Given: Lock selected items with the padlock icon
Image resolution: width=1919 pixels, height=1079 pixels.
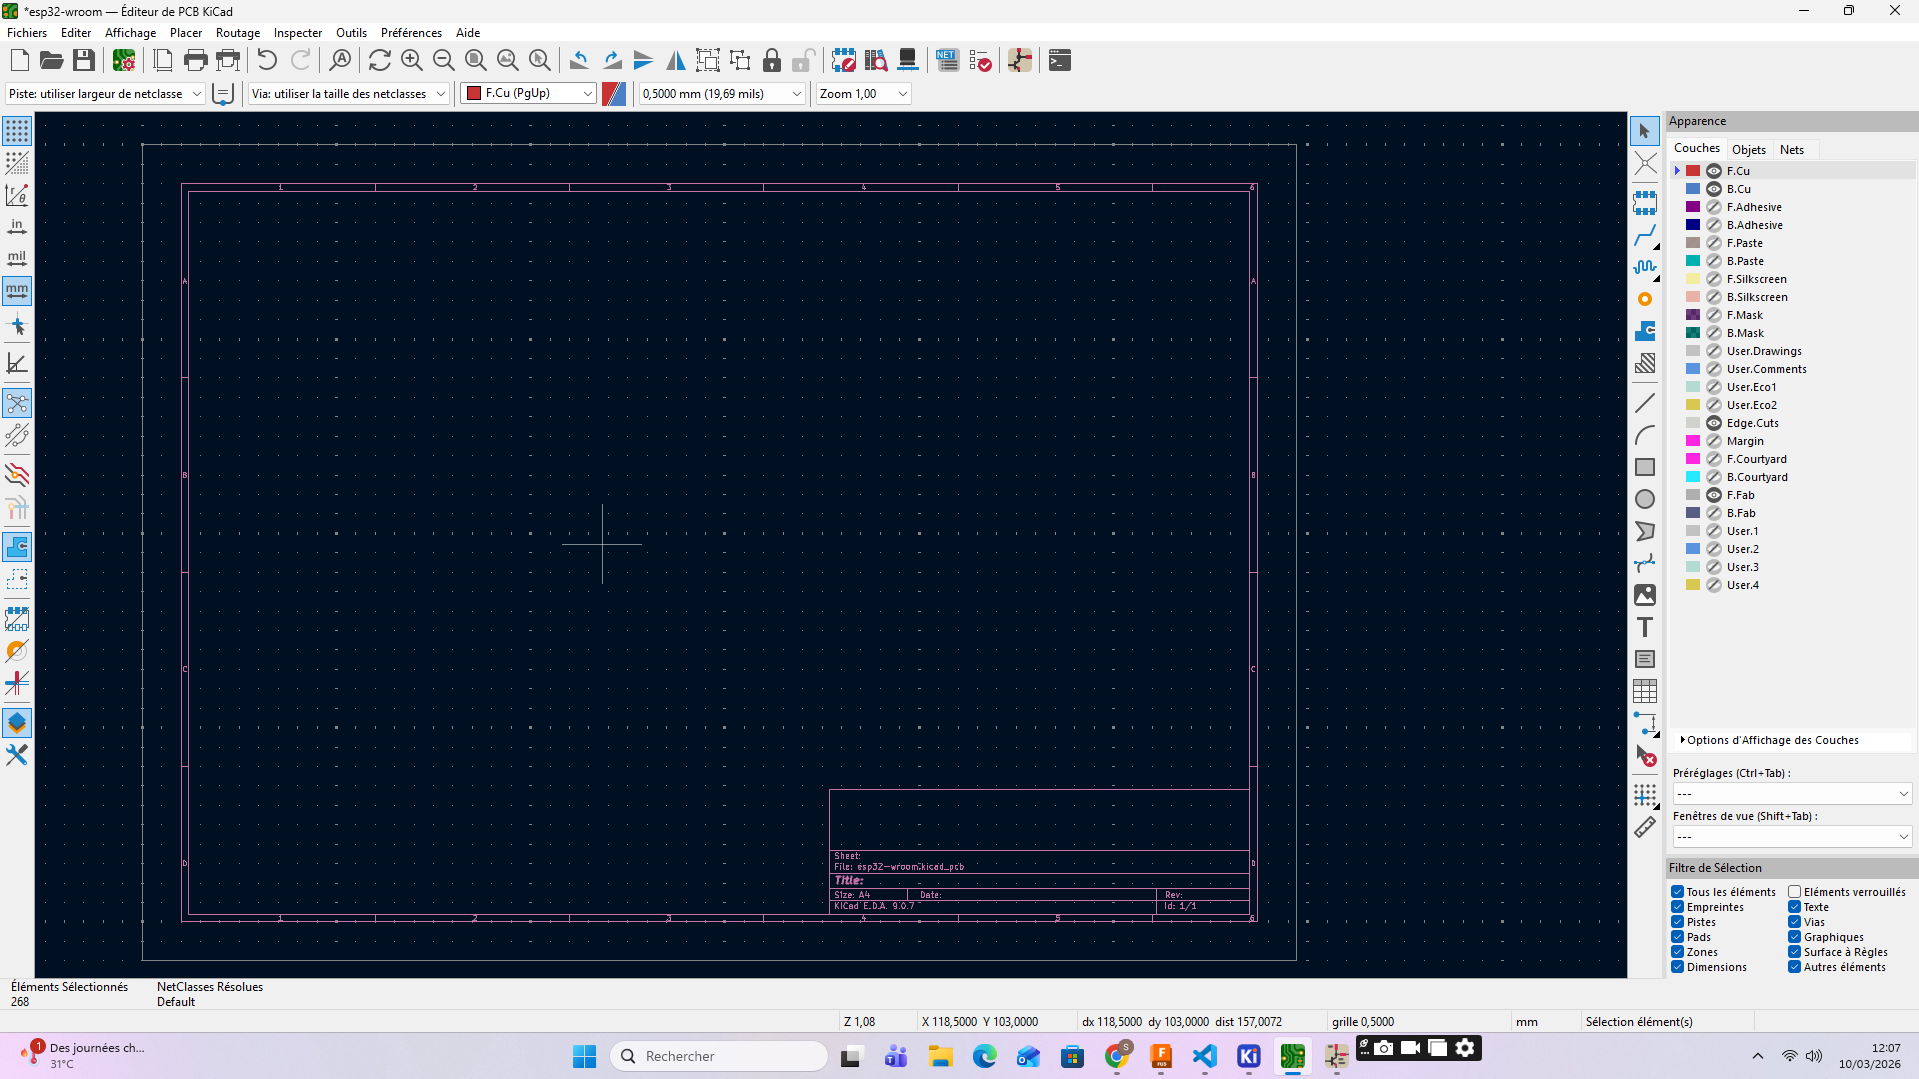Looking at the screenshot, I should coord(772,61).
